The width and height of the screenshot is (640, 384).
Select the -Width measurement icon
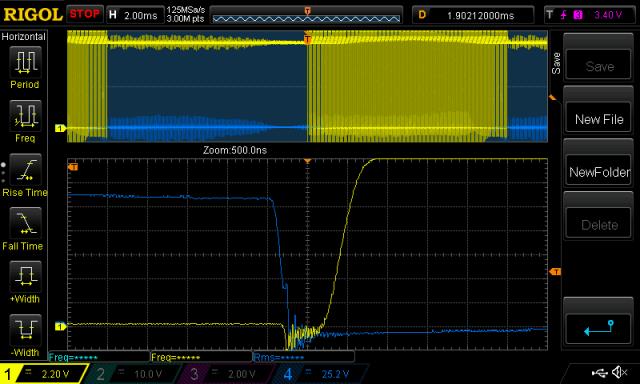25,330
